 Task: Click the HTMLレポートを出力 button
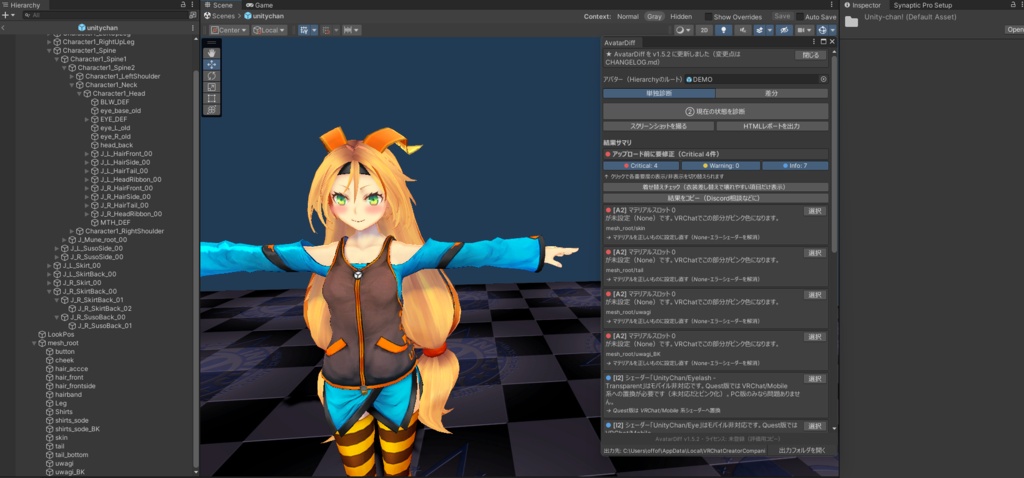coord(772,126)
